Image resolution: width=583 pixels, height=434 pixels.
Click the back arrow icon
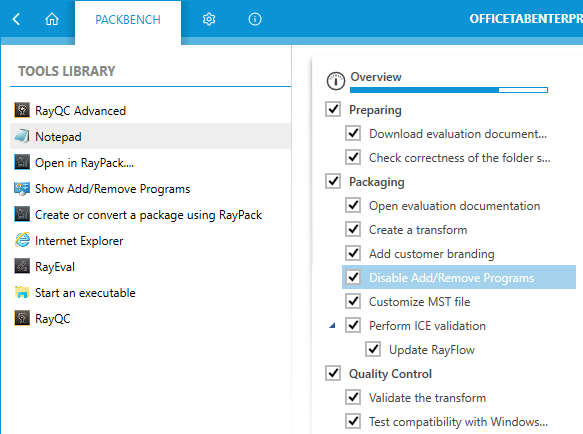tap(16, 19)
